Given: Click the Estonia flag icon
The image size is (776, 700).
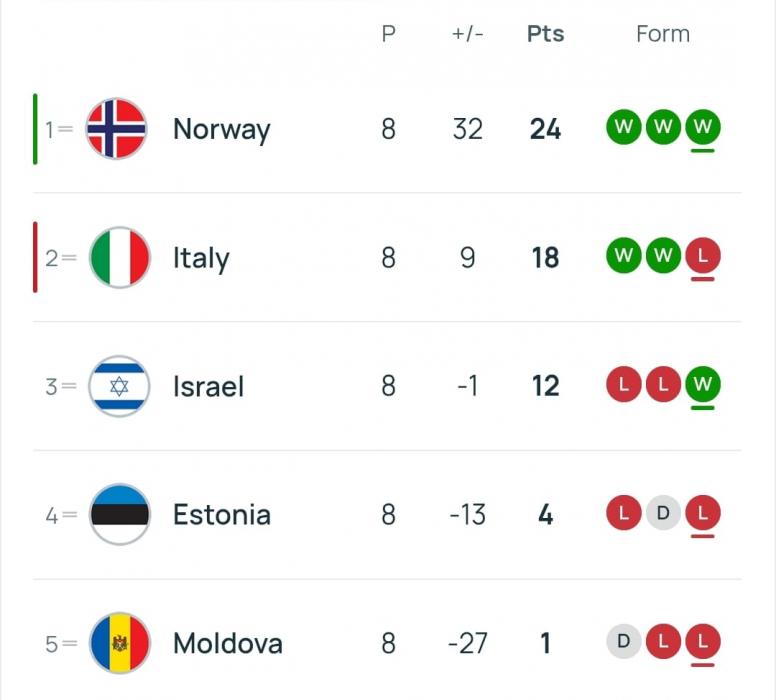Looking at the screenshot, I should click(x=120, y=515).
